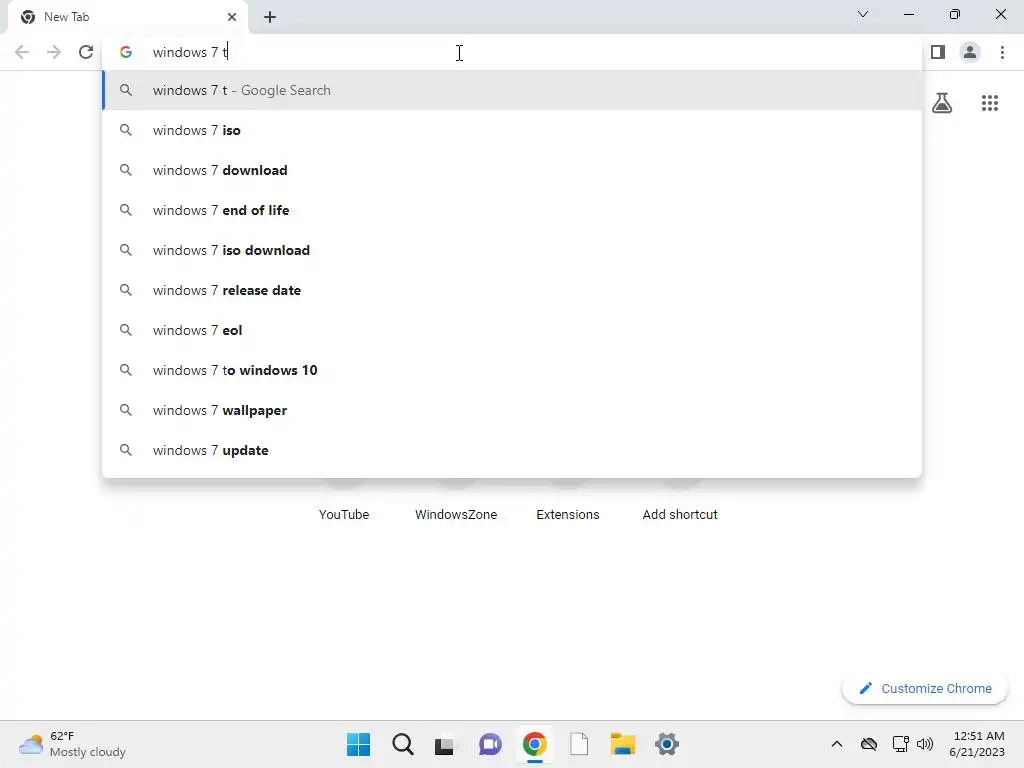Open a new tab with the plus icon
This screenshot has width=1024, height=768.
point(270,17)
